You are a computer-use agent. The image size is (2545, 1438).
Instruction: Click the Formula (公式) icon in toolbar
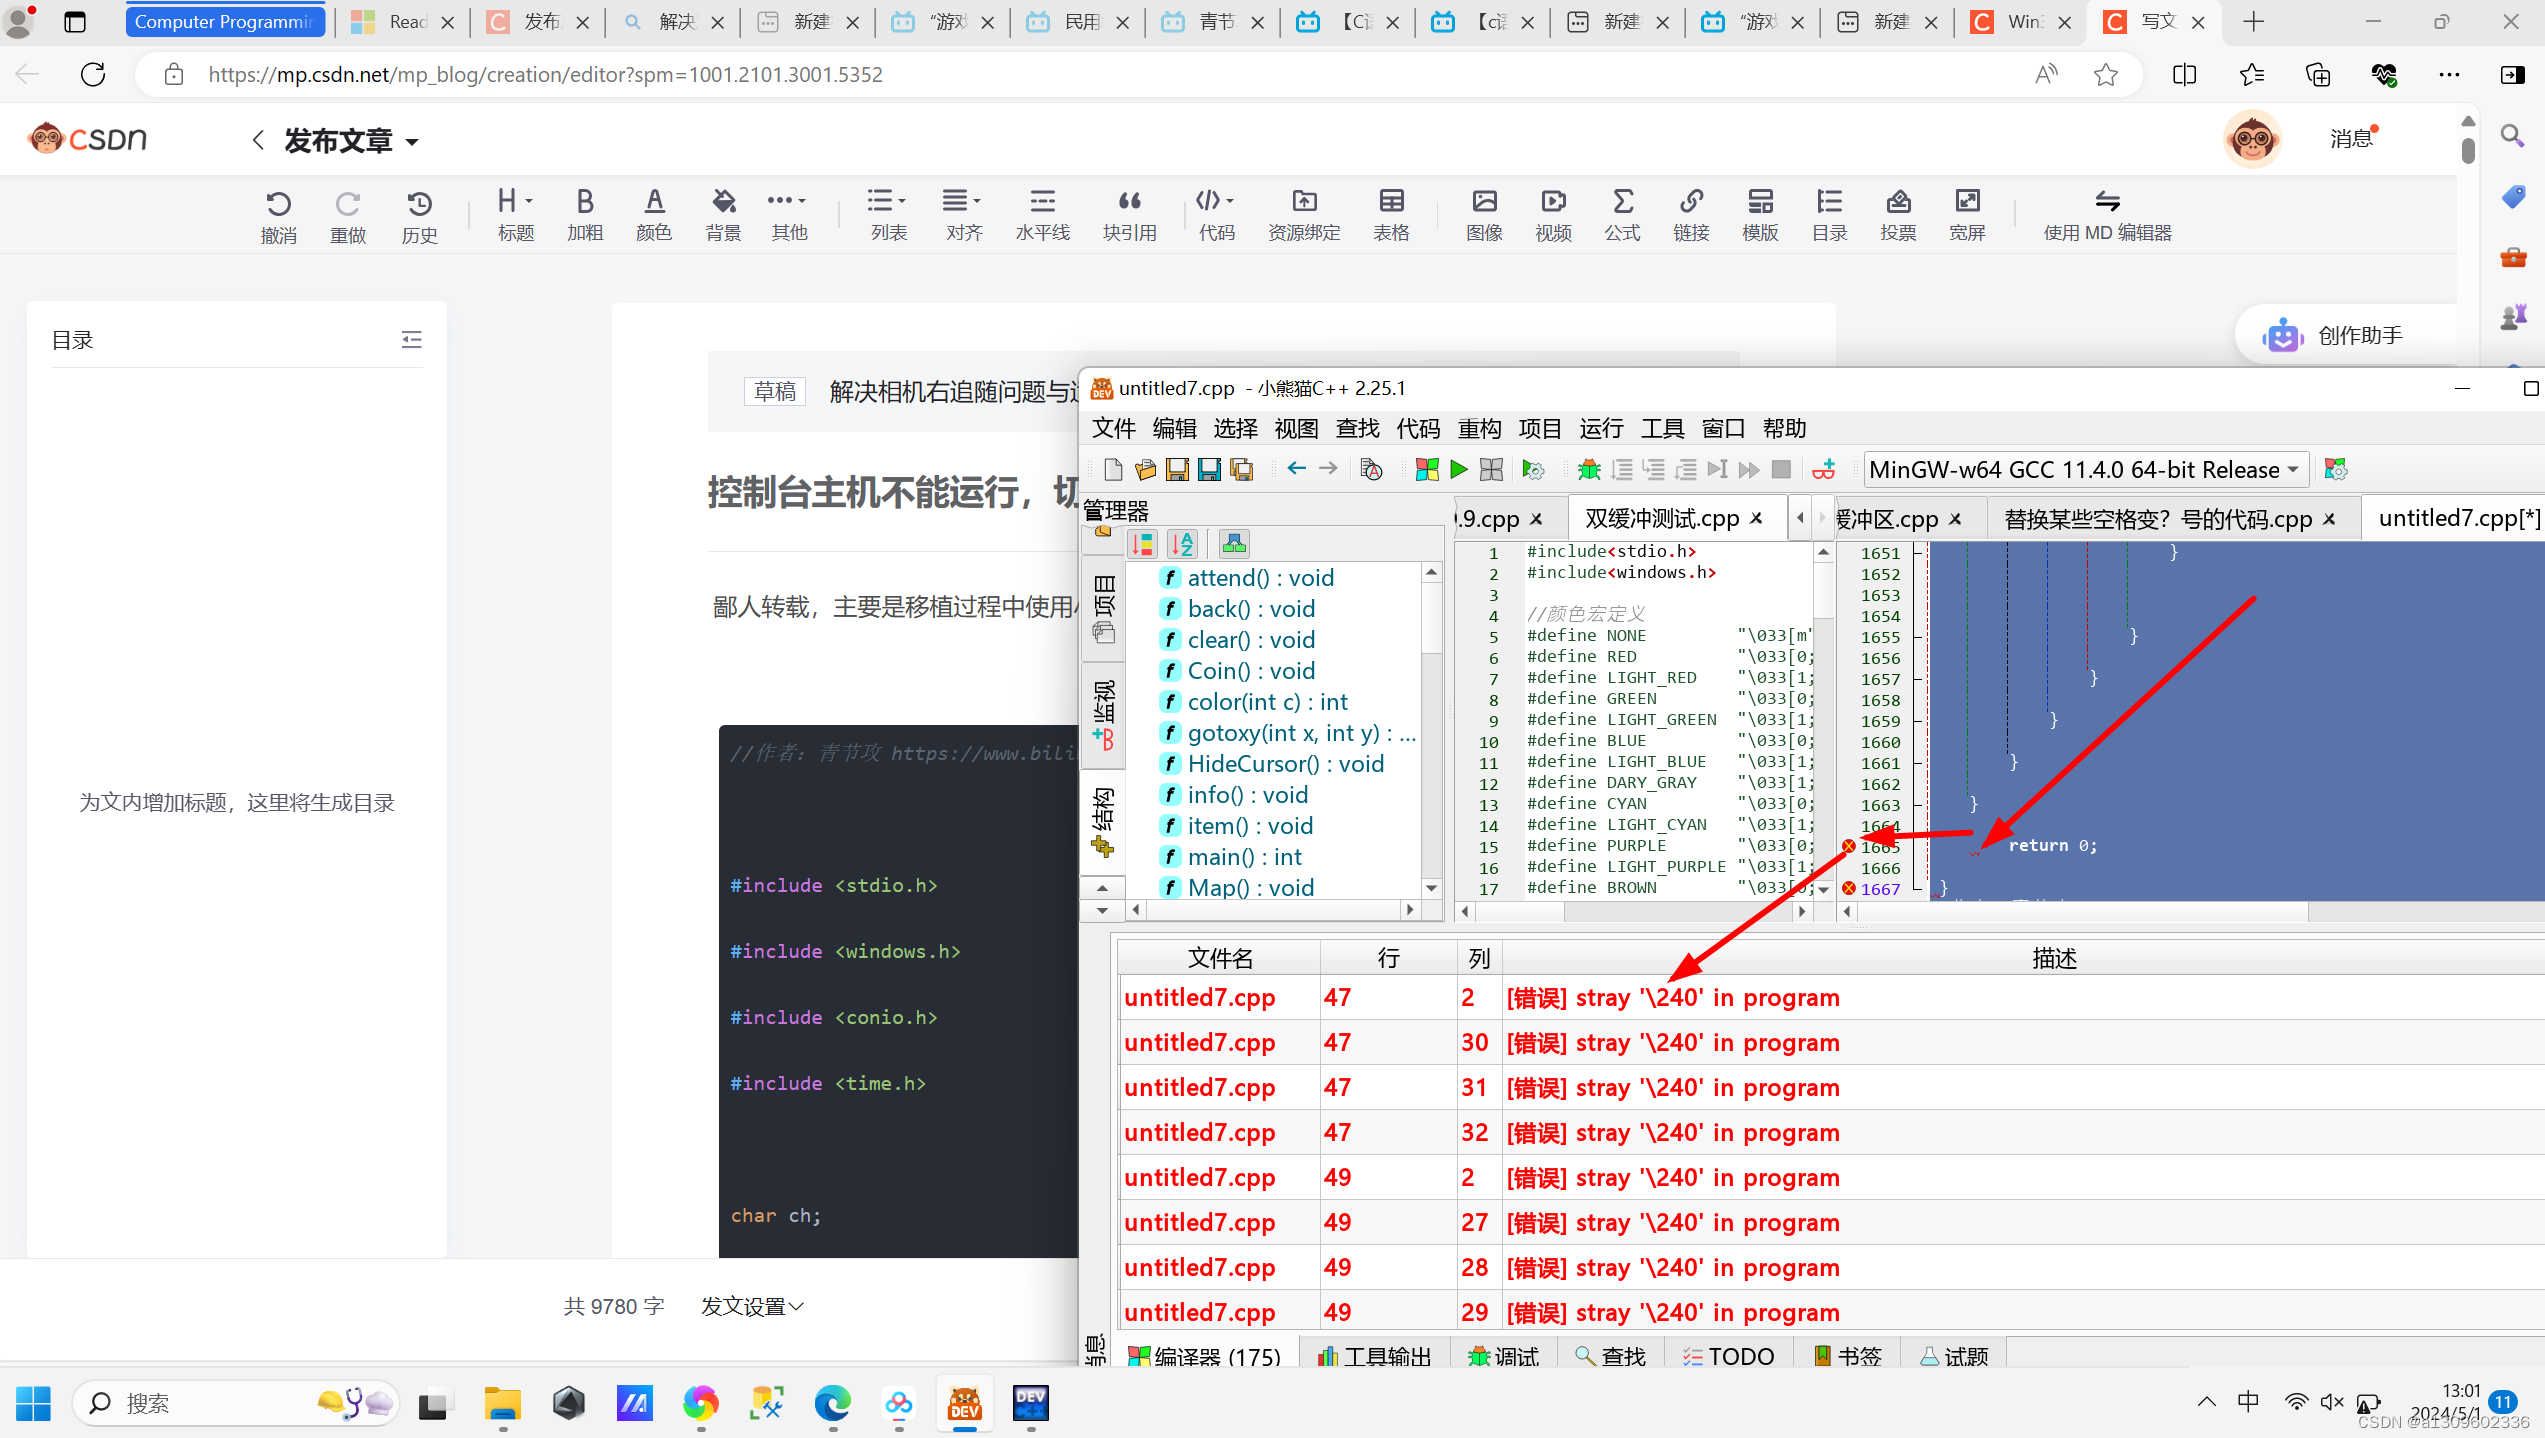(1620, 208)
